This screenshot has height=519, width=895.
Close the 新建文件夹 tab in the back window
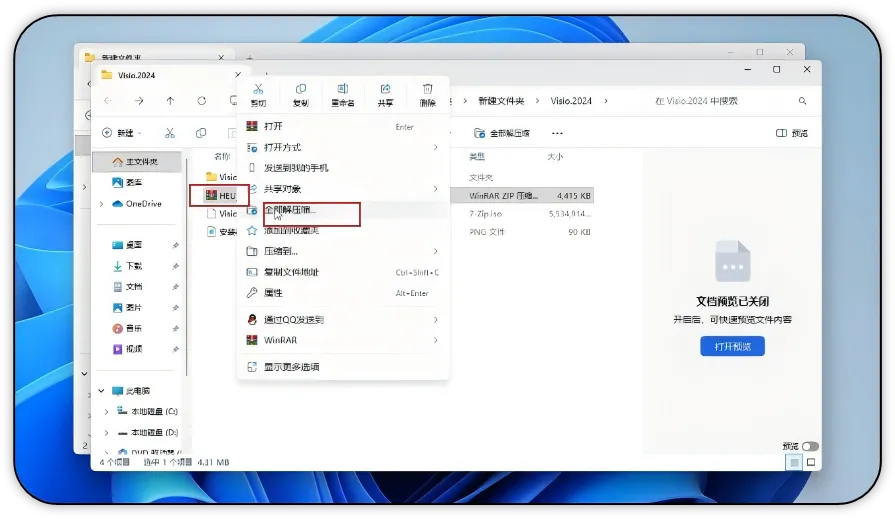pos(221,58)
